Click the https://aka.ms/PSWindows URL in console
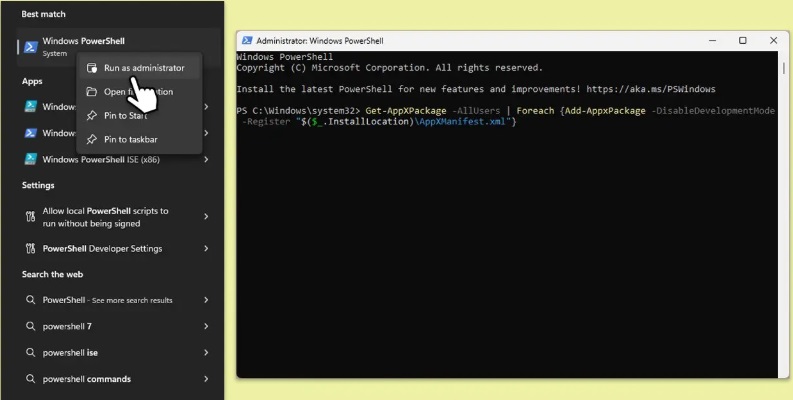Screen dimensions: 793x400 point(651,90)
